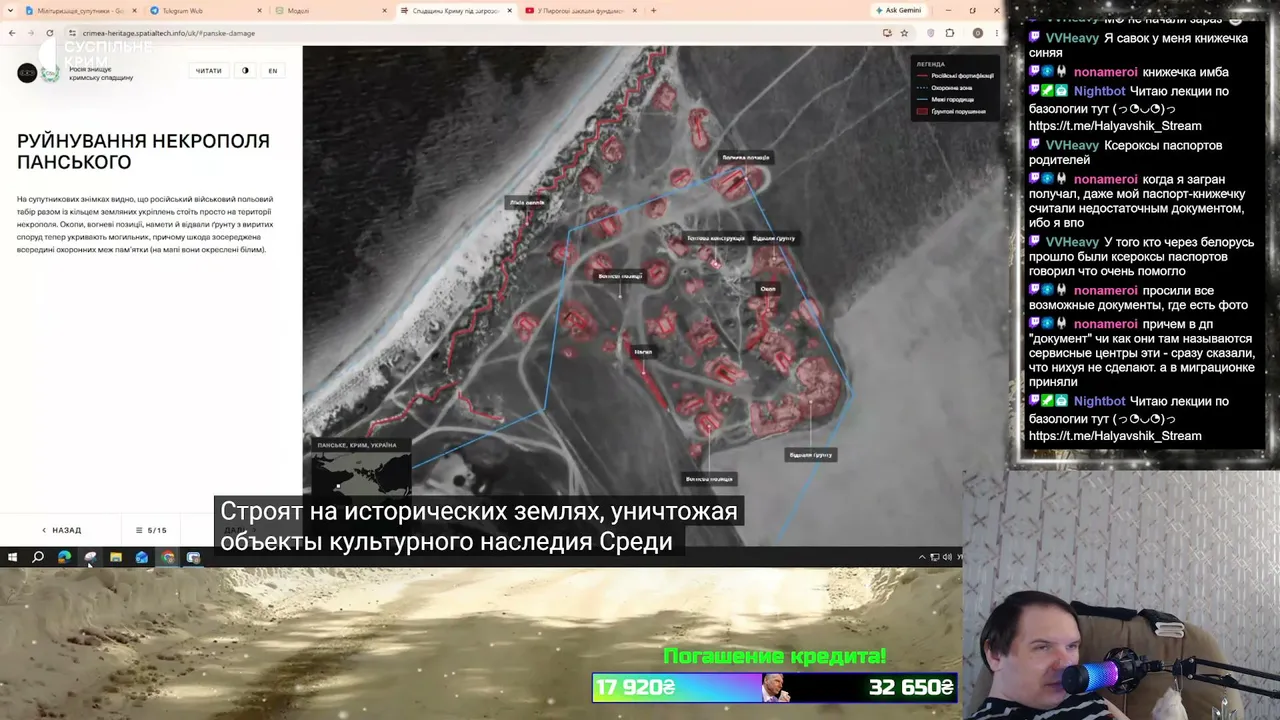Toggle the contrast theme button
Screen dimensions: 1280x720
tap(245, 71)
